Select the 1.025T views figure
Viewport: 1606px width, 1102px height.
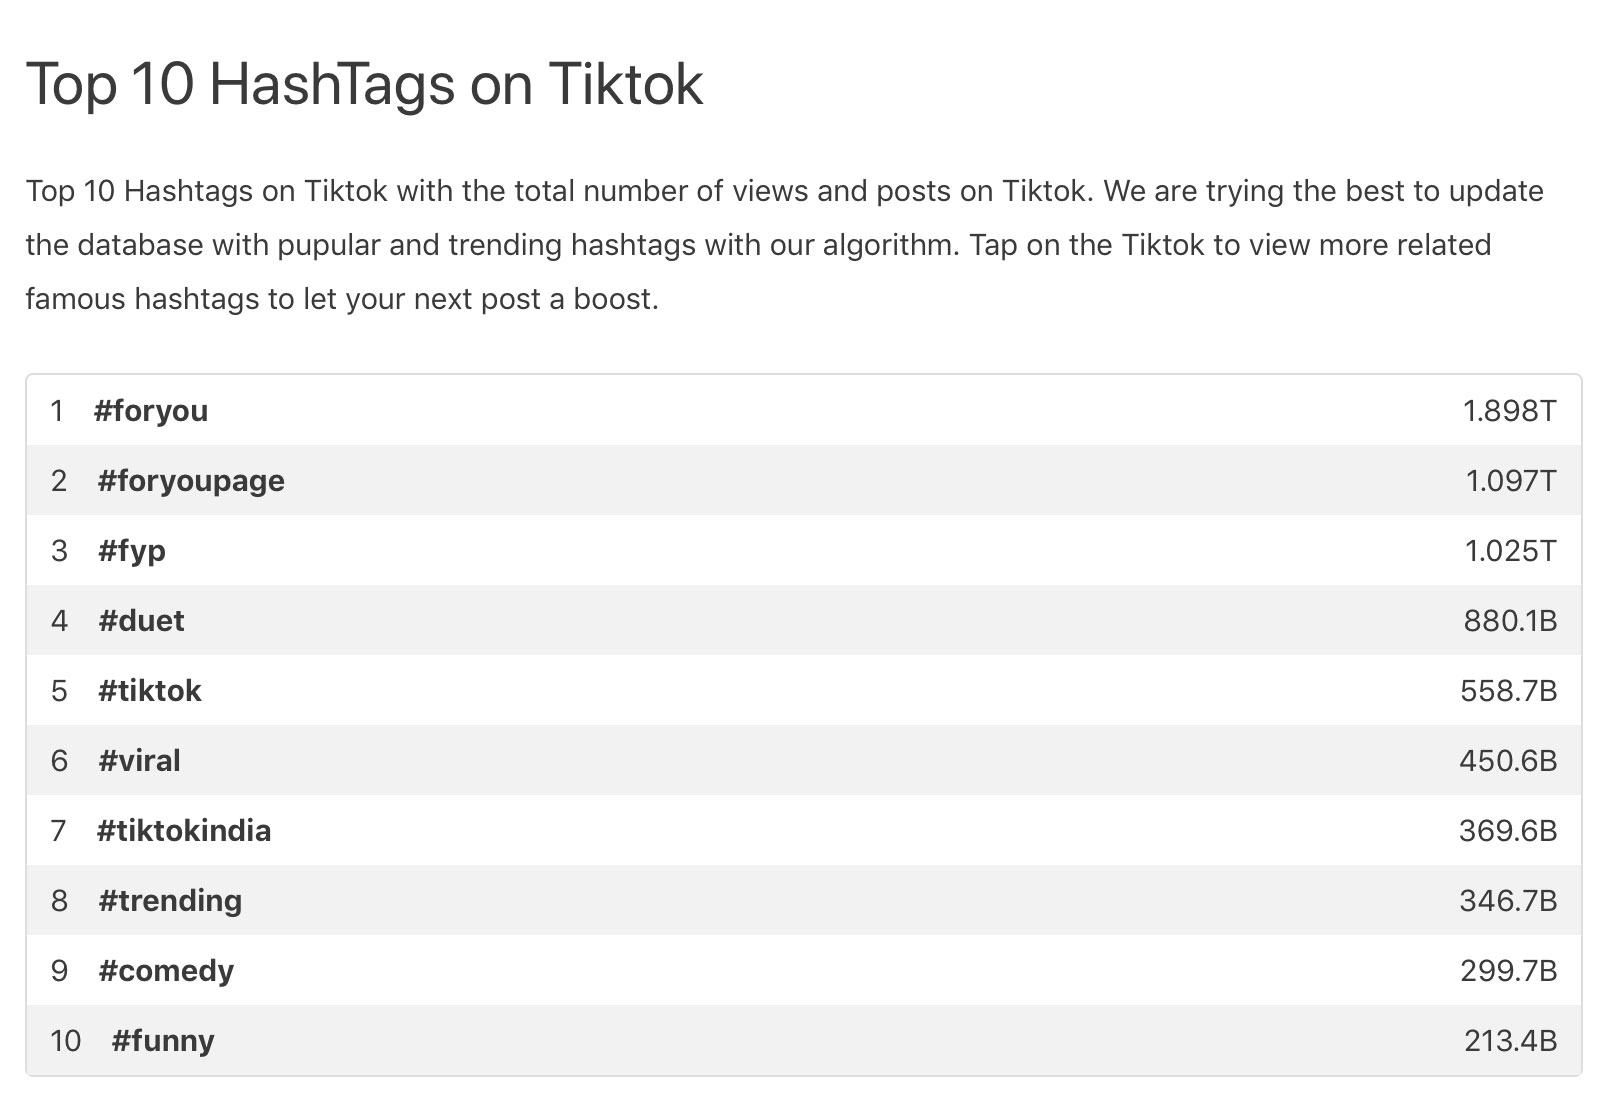(1511, 551)
